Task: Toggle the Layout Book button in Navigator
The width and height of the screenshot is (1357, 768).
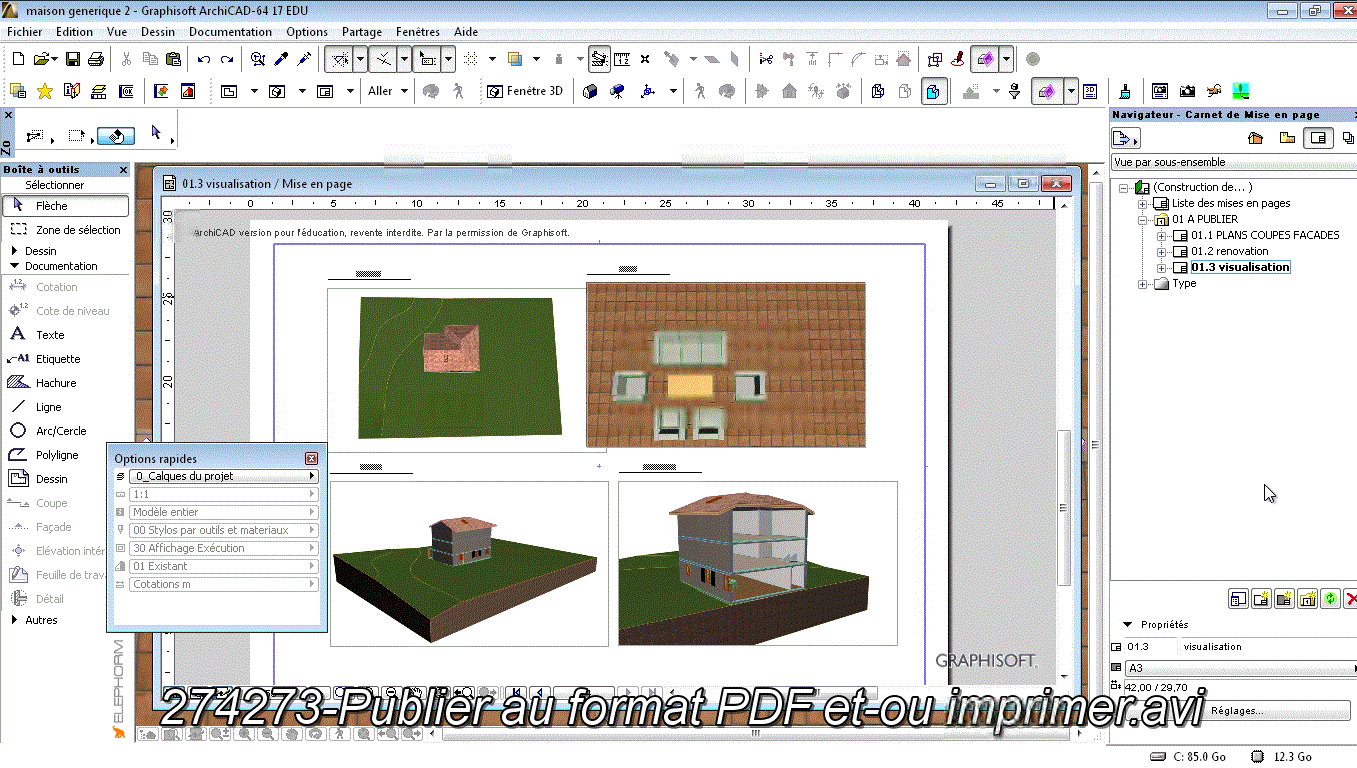Action: (x=1318, y=138)
